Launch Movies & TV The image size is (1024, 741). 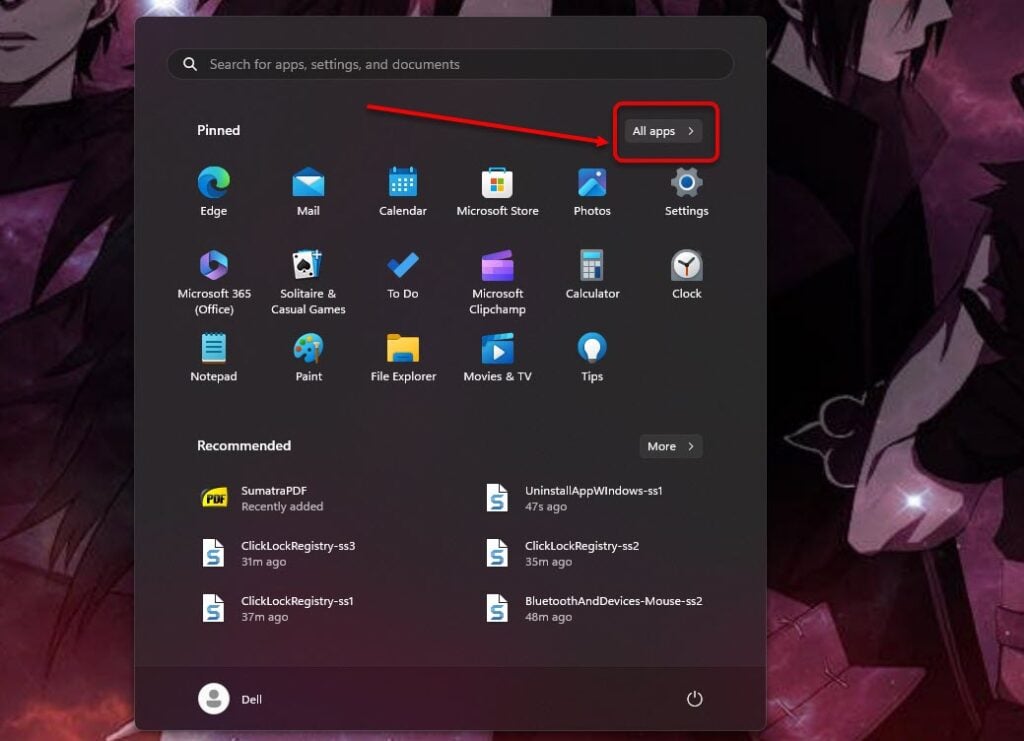pos(497,357)
